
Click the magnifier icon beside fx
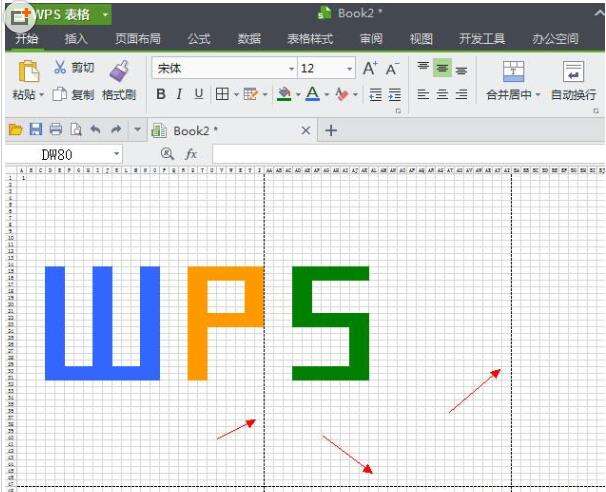[x=167, y=154]
